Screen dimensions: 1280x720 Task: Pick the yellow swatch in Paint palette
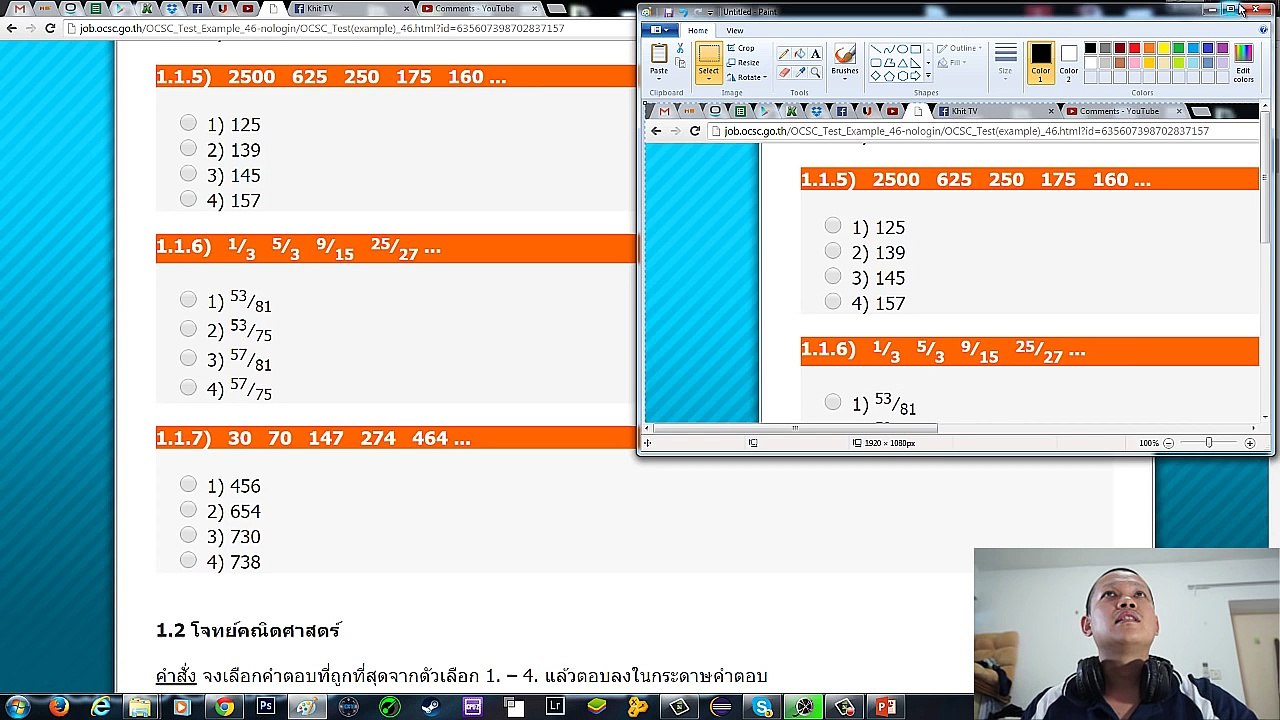[1164, 48]
